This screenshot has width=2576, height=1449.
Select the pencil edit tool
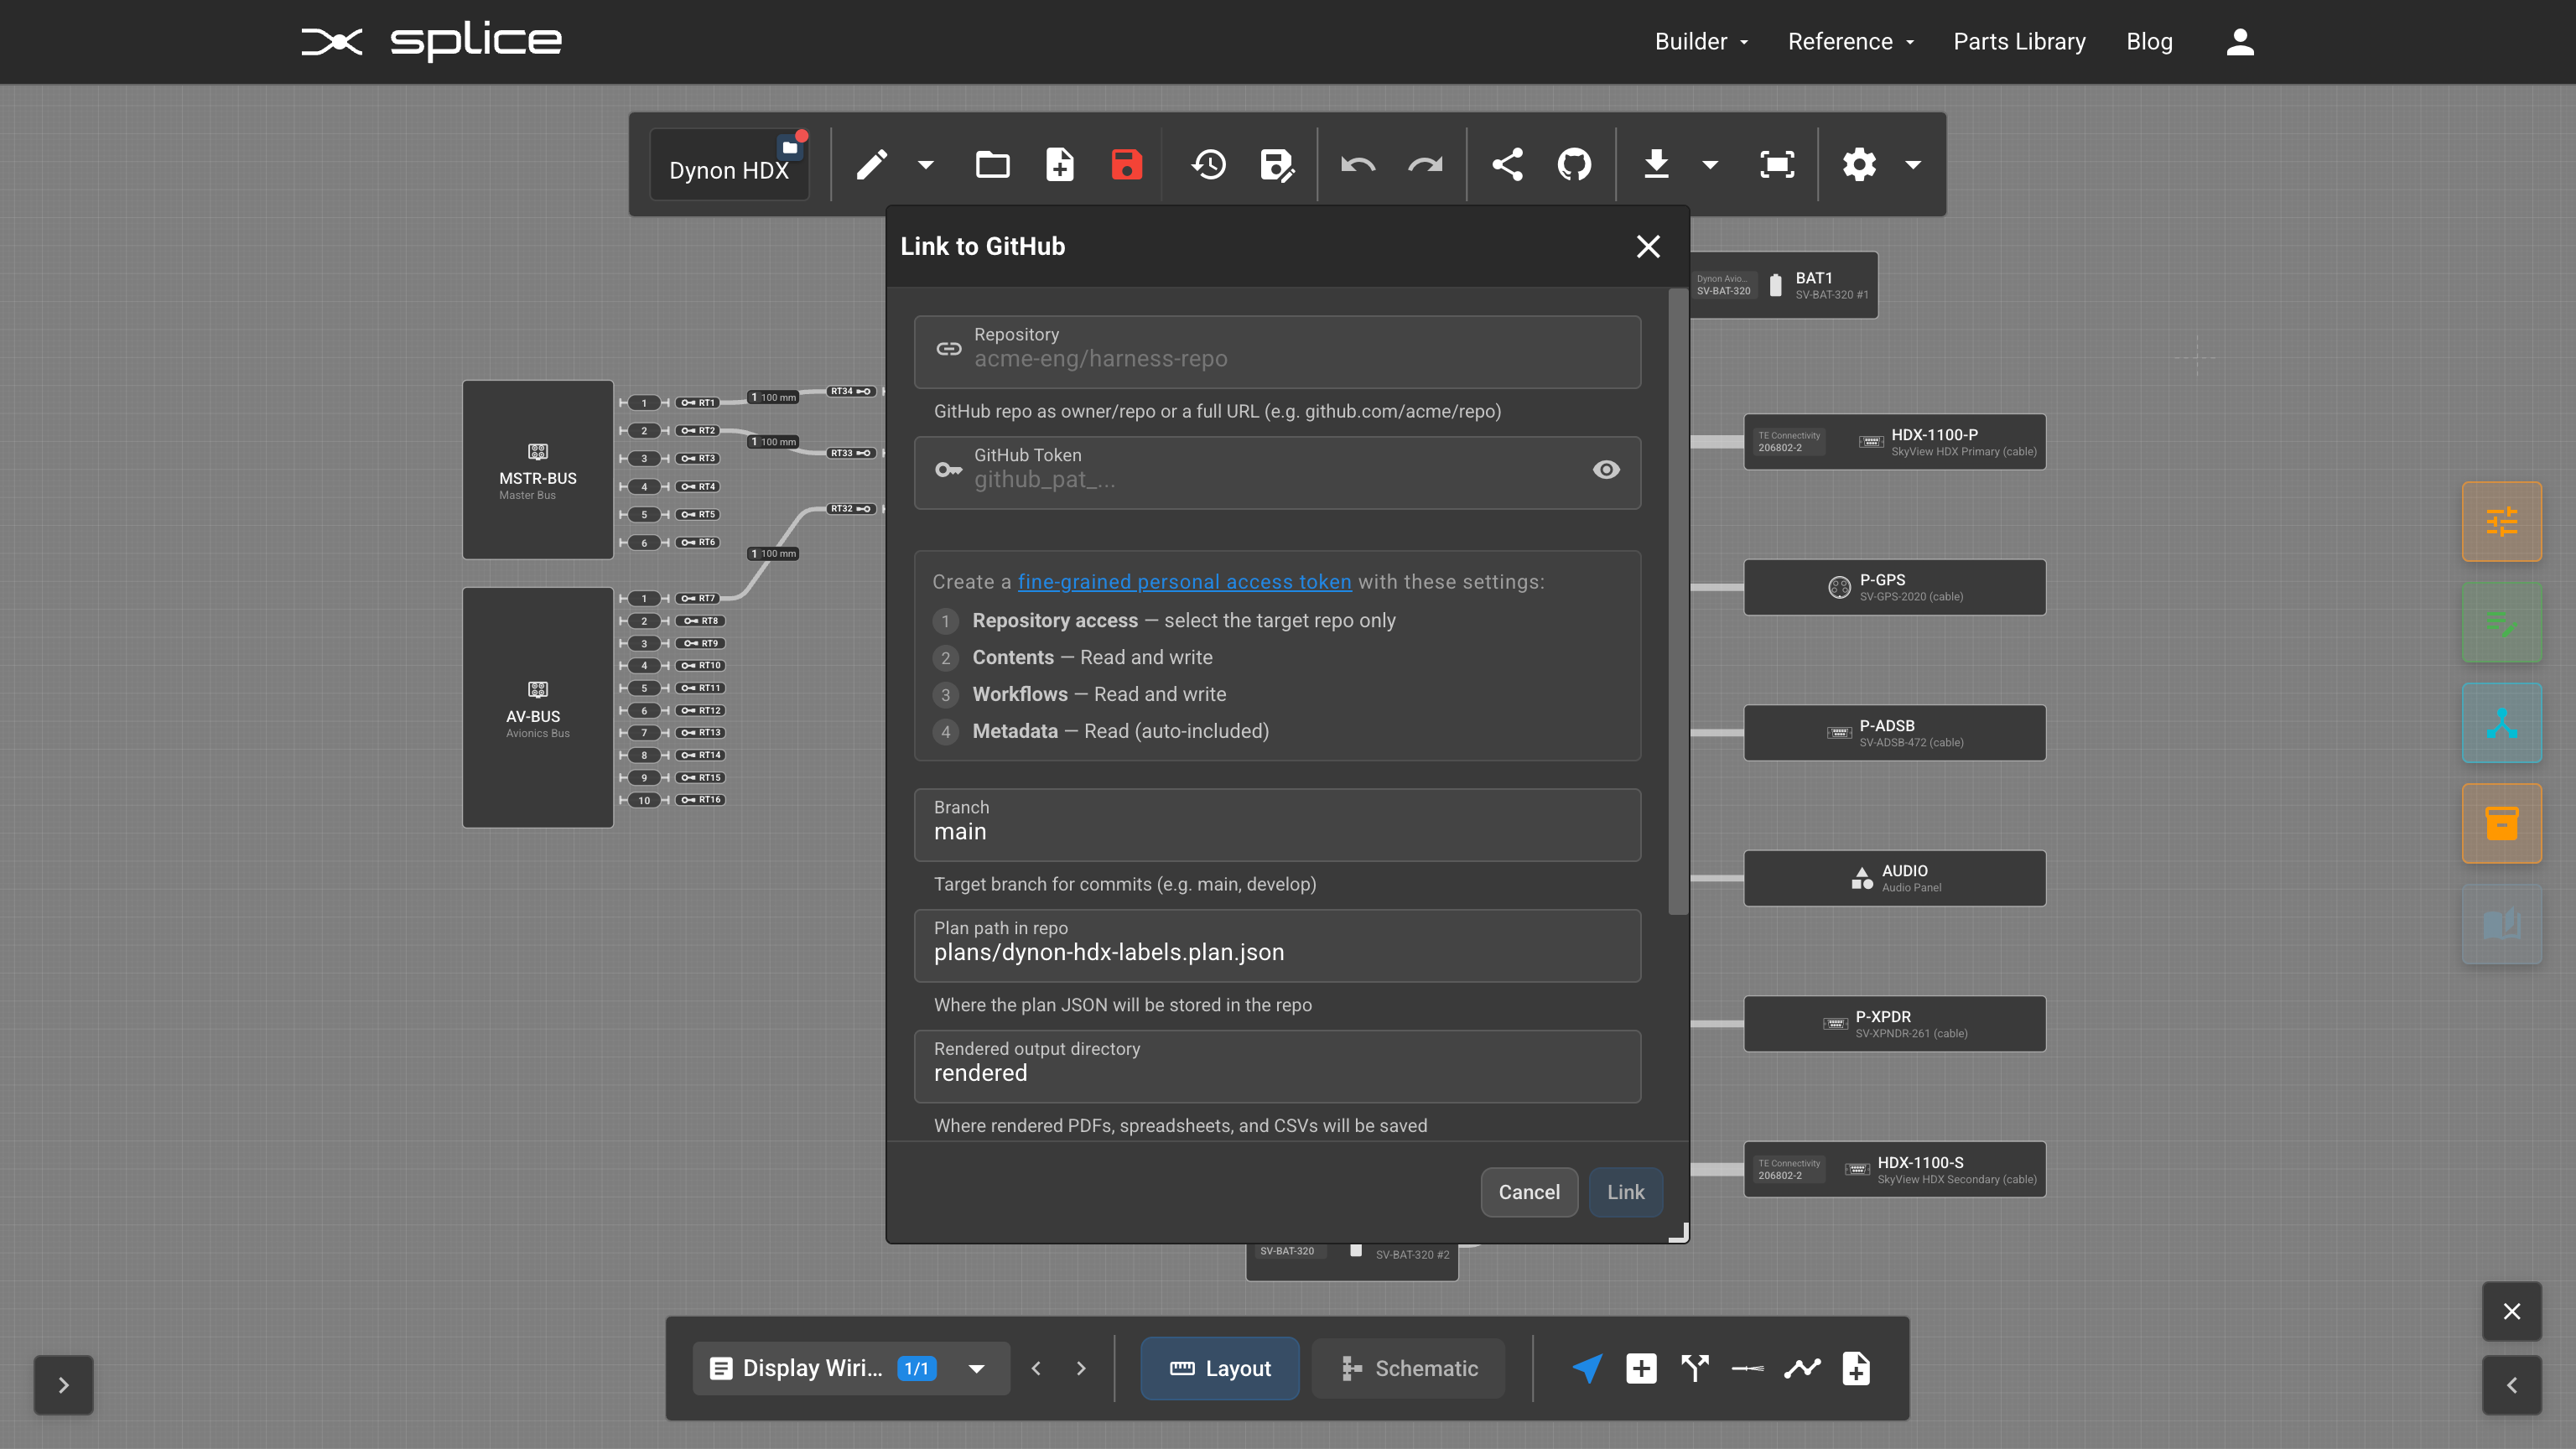(x=871, y=164)
